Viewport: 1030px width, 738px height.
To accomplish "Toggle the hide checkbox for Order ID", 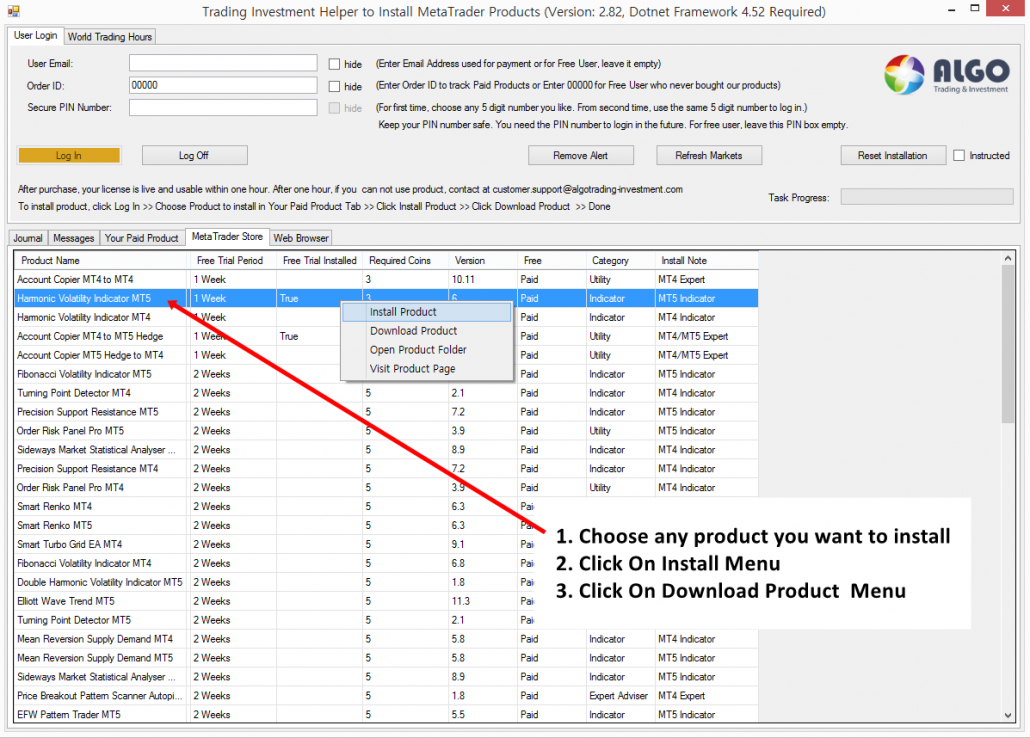I will click(334, 86).
